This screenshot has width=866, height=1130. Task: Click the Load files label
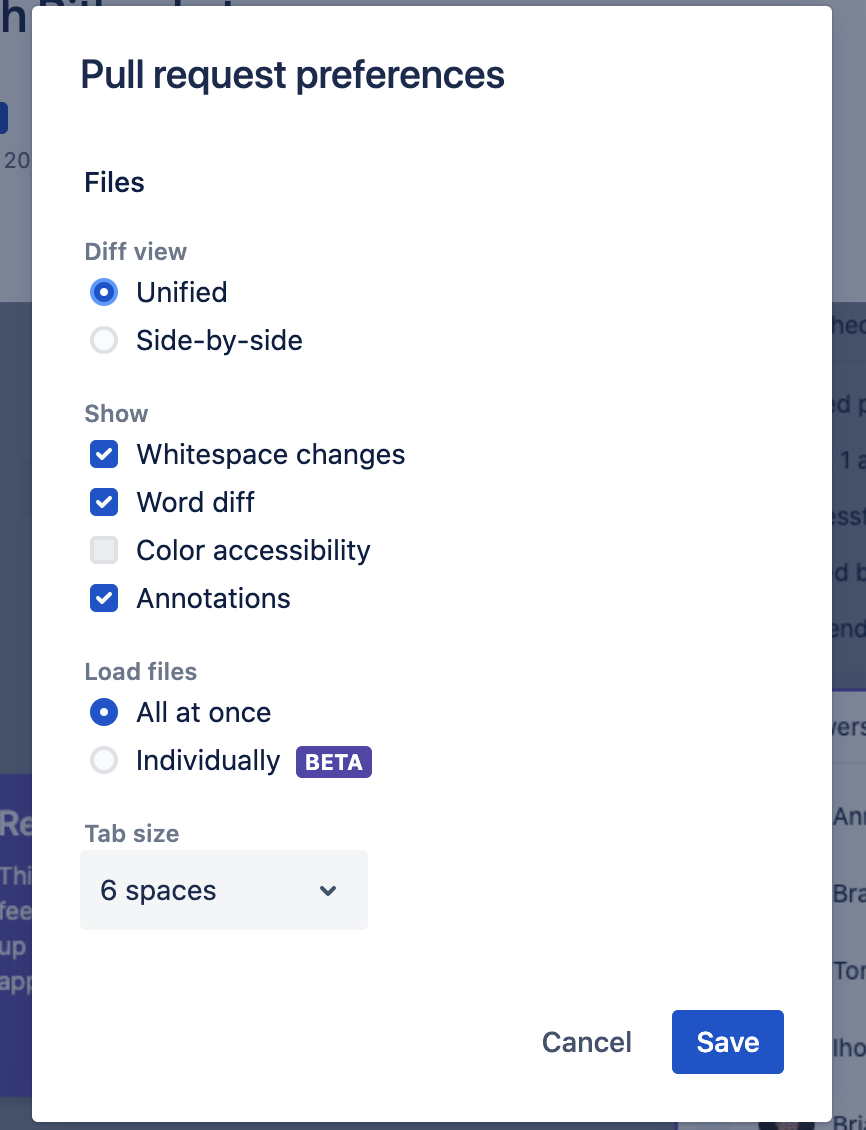click(x=140, y=671)
